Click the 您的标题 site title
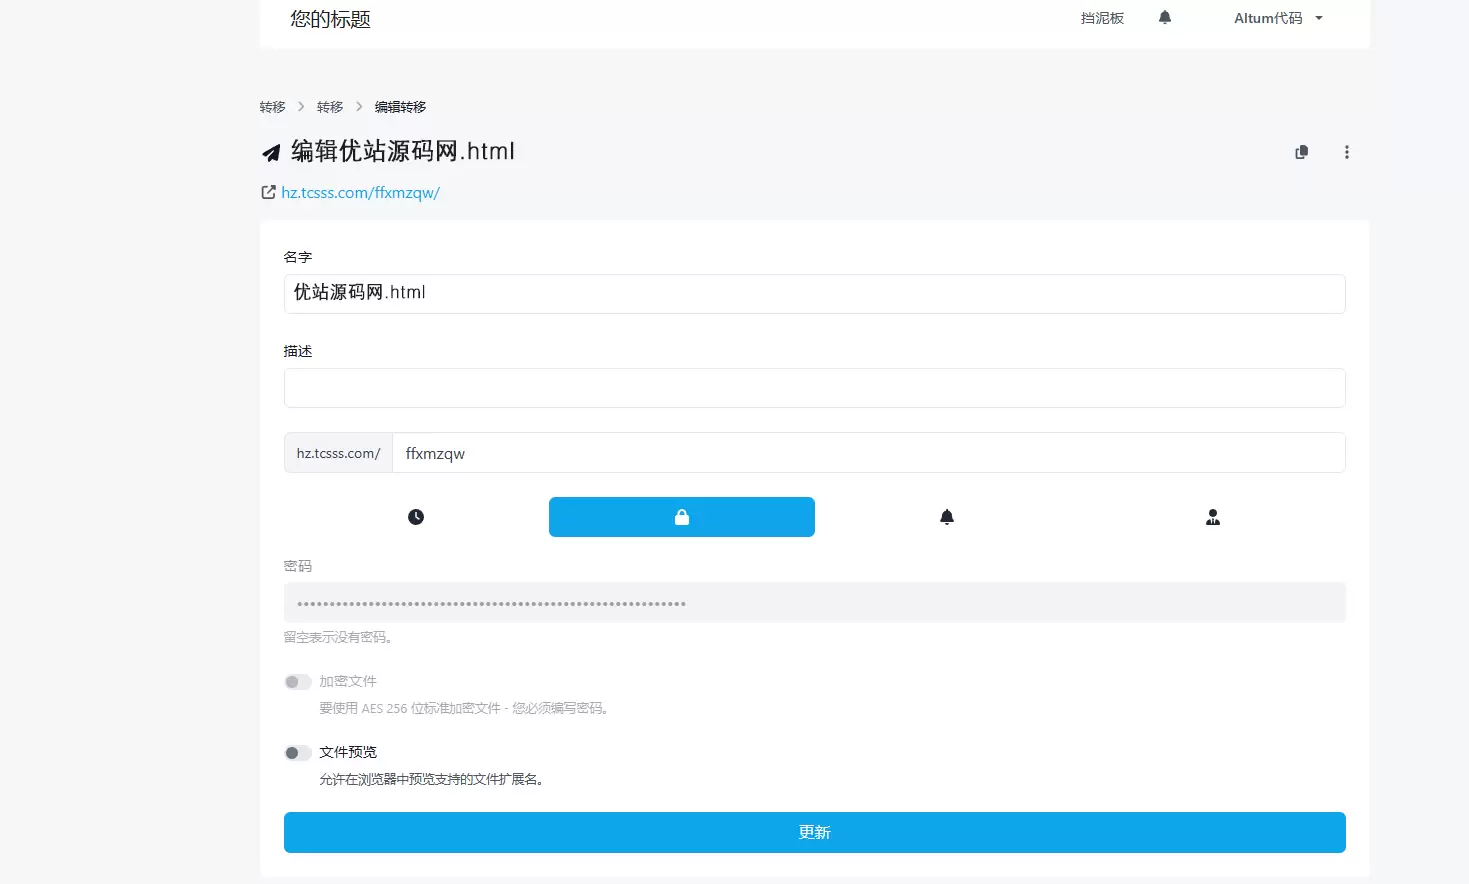Image resolution: width=1469 pixels, height=884 pixels. [x=330, y=19]
